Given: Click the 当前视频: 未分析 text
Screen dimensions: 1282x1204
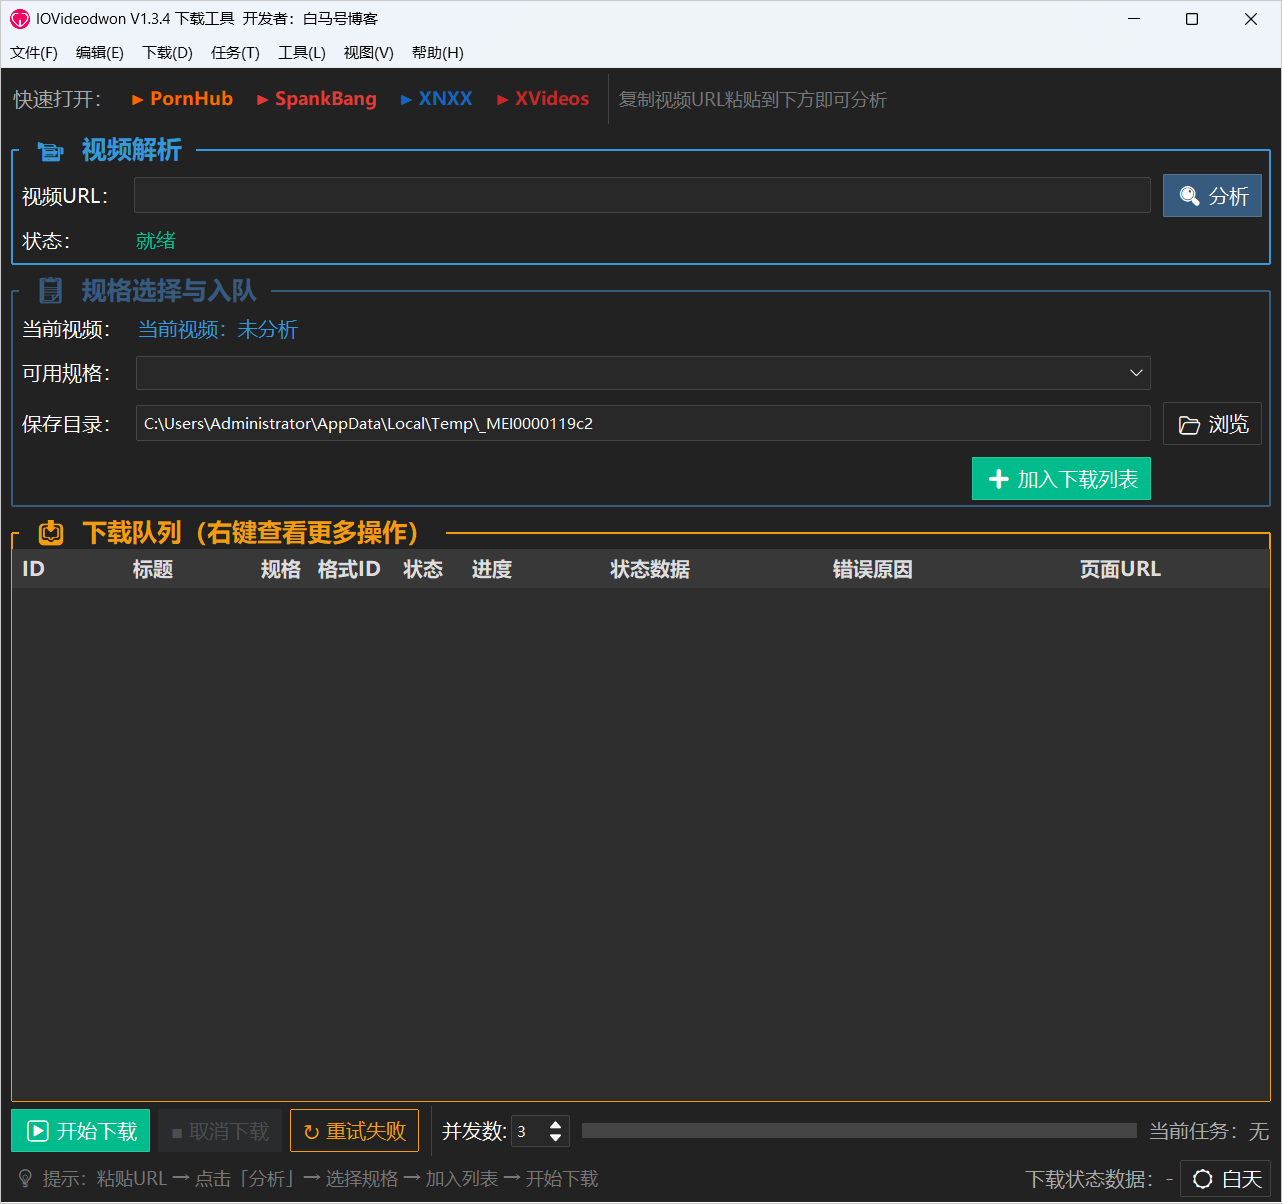Looking at the screenshot, I should (218, 329).
